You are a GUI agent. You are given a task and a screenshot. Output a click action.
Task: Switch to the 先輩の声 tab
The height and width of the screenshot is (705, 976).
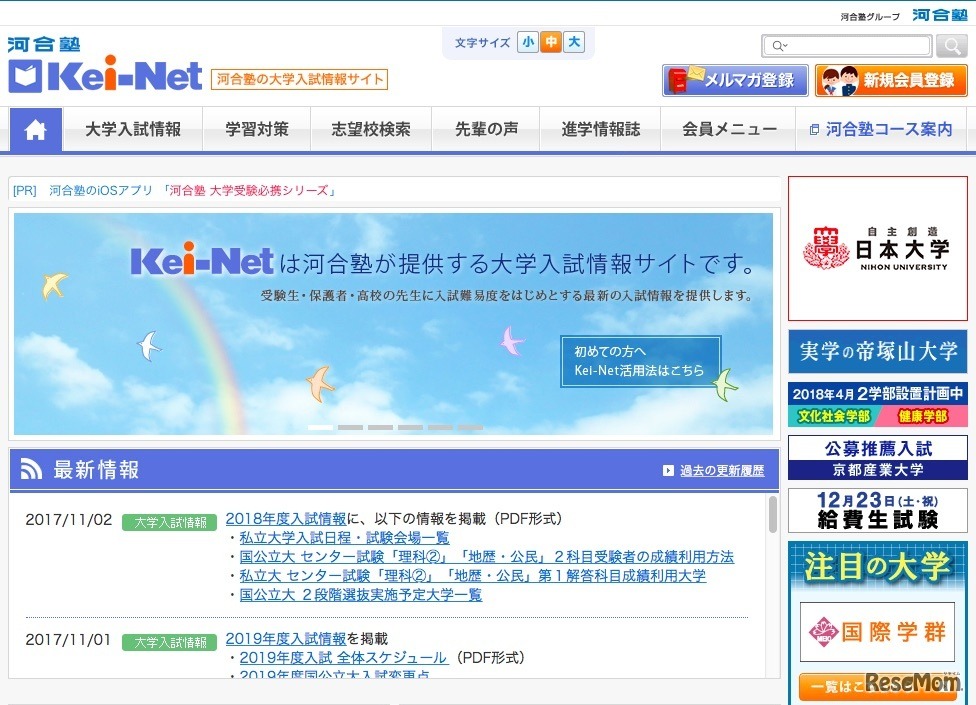(485, 129)
